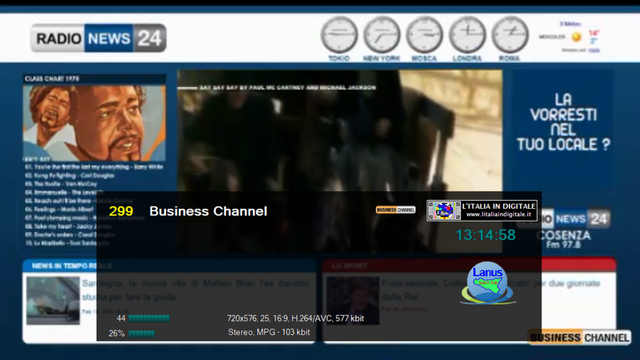Click chart entry 02 Kung Fu Fighting
The image size is (640, 360).
[69, 176]
